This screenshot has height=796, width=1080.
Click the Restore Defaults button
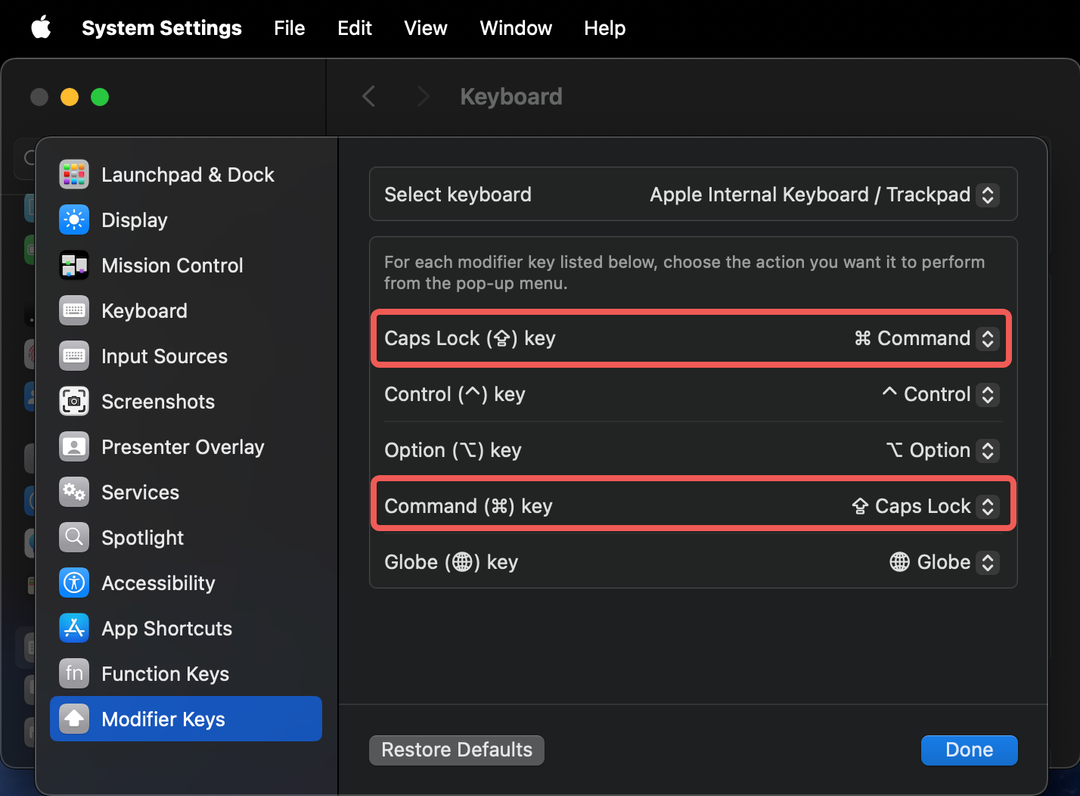(456, 750)
